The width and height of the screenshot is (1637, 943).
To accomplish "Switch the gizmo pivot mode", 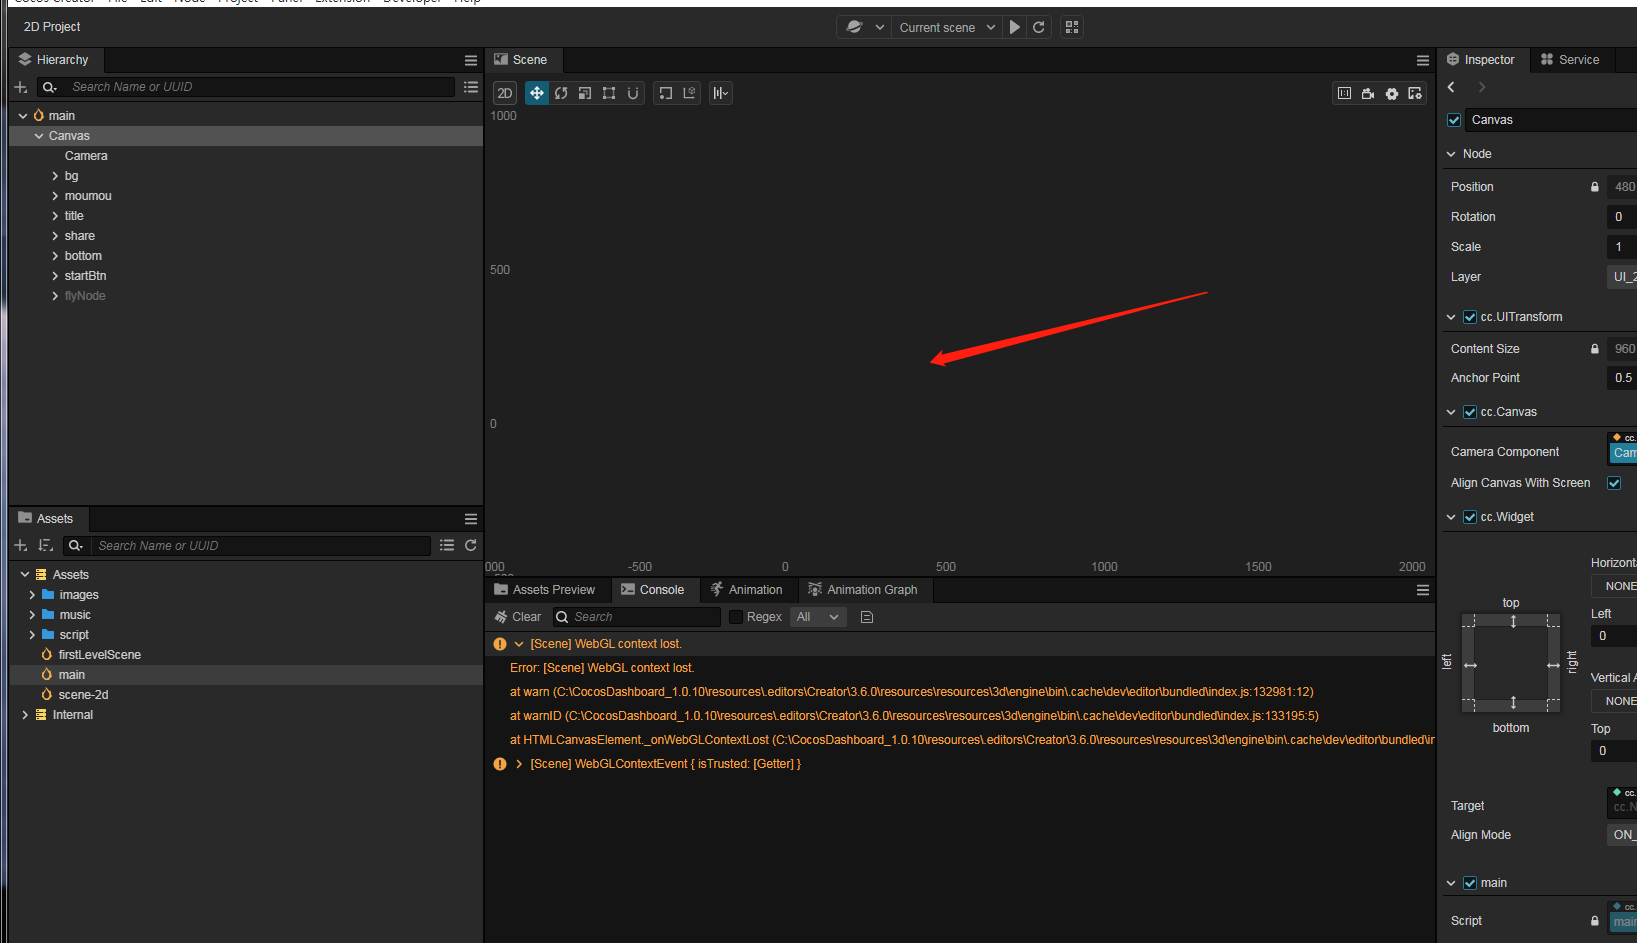I will [x=666, y=93].
